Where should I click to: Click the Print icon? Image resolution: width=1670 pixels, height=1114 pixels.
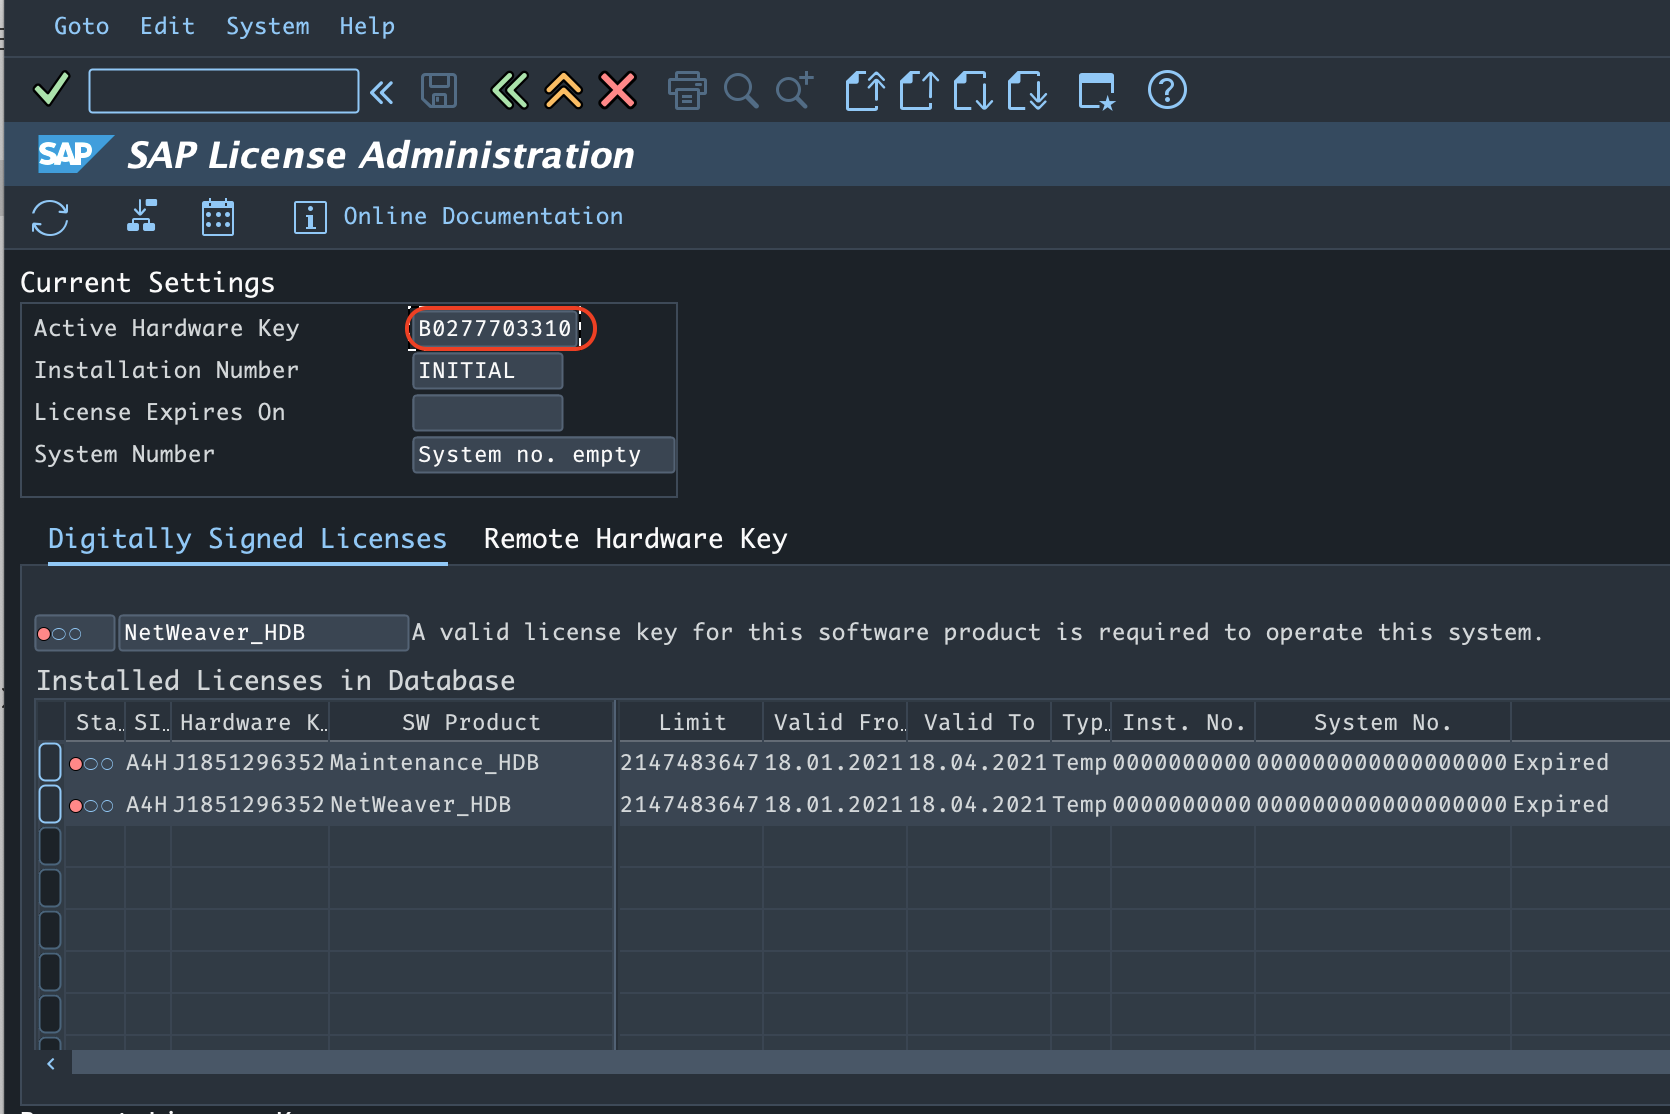(687, 90)
